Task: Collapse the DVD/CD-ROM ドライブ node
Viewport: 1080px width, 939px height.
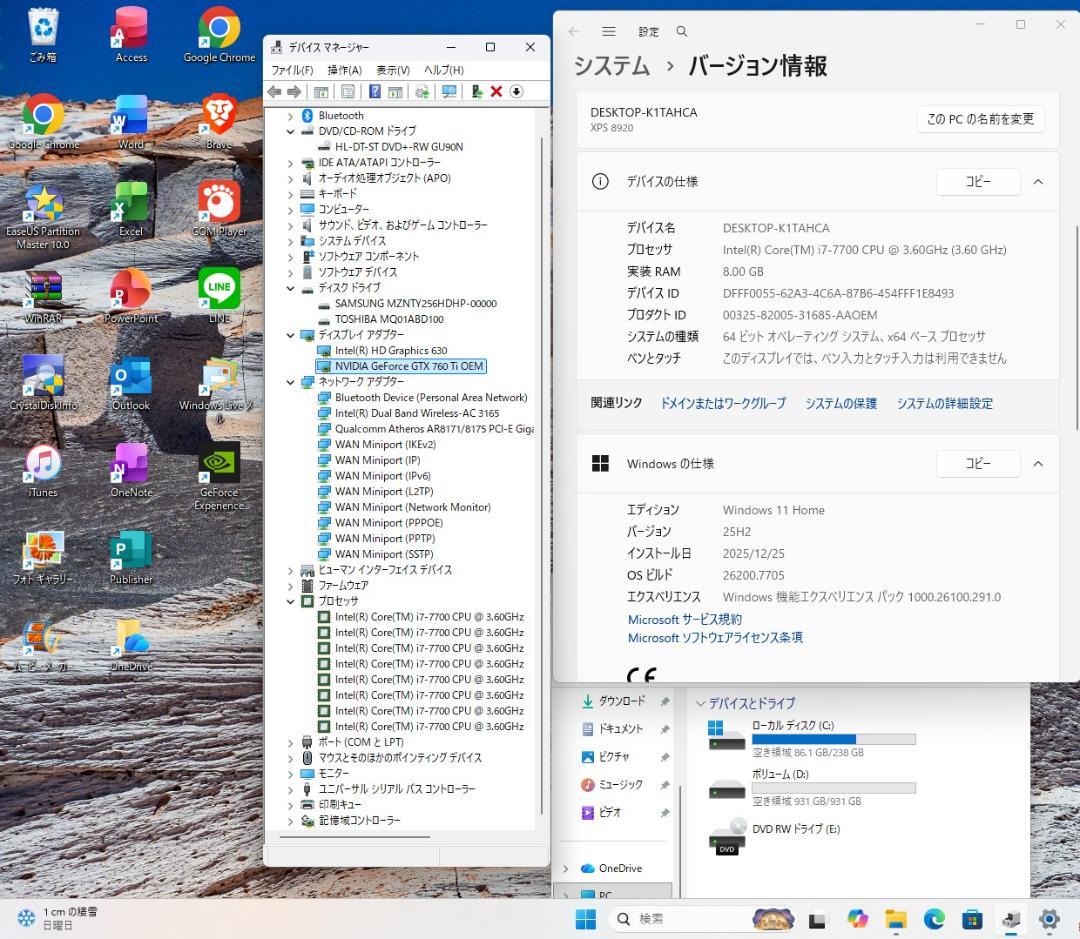Action: tap(291, 131)
